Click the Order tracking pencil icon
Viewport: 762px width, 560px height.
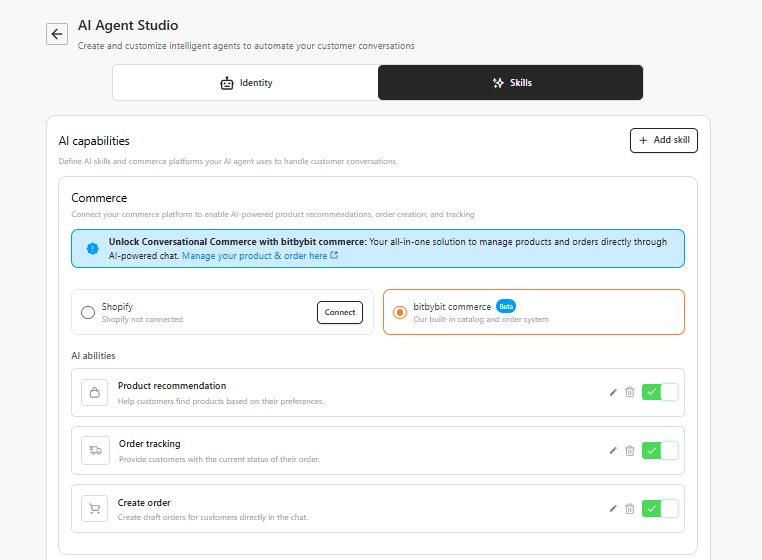[613, 450]
